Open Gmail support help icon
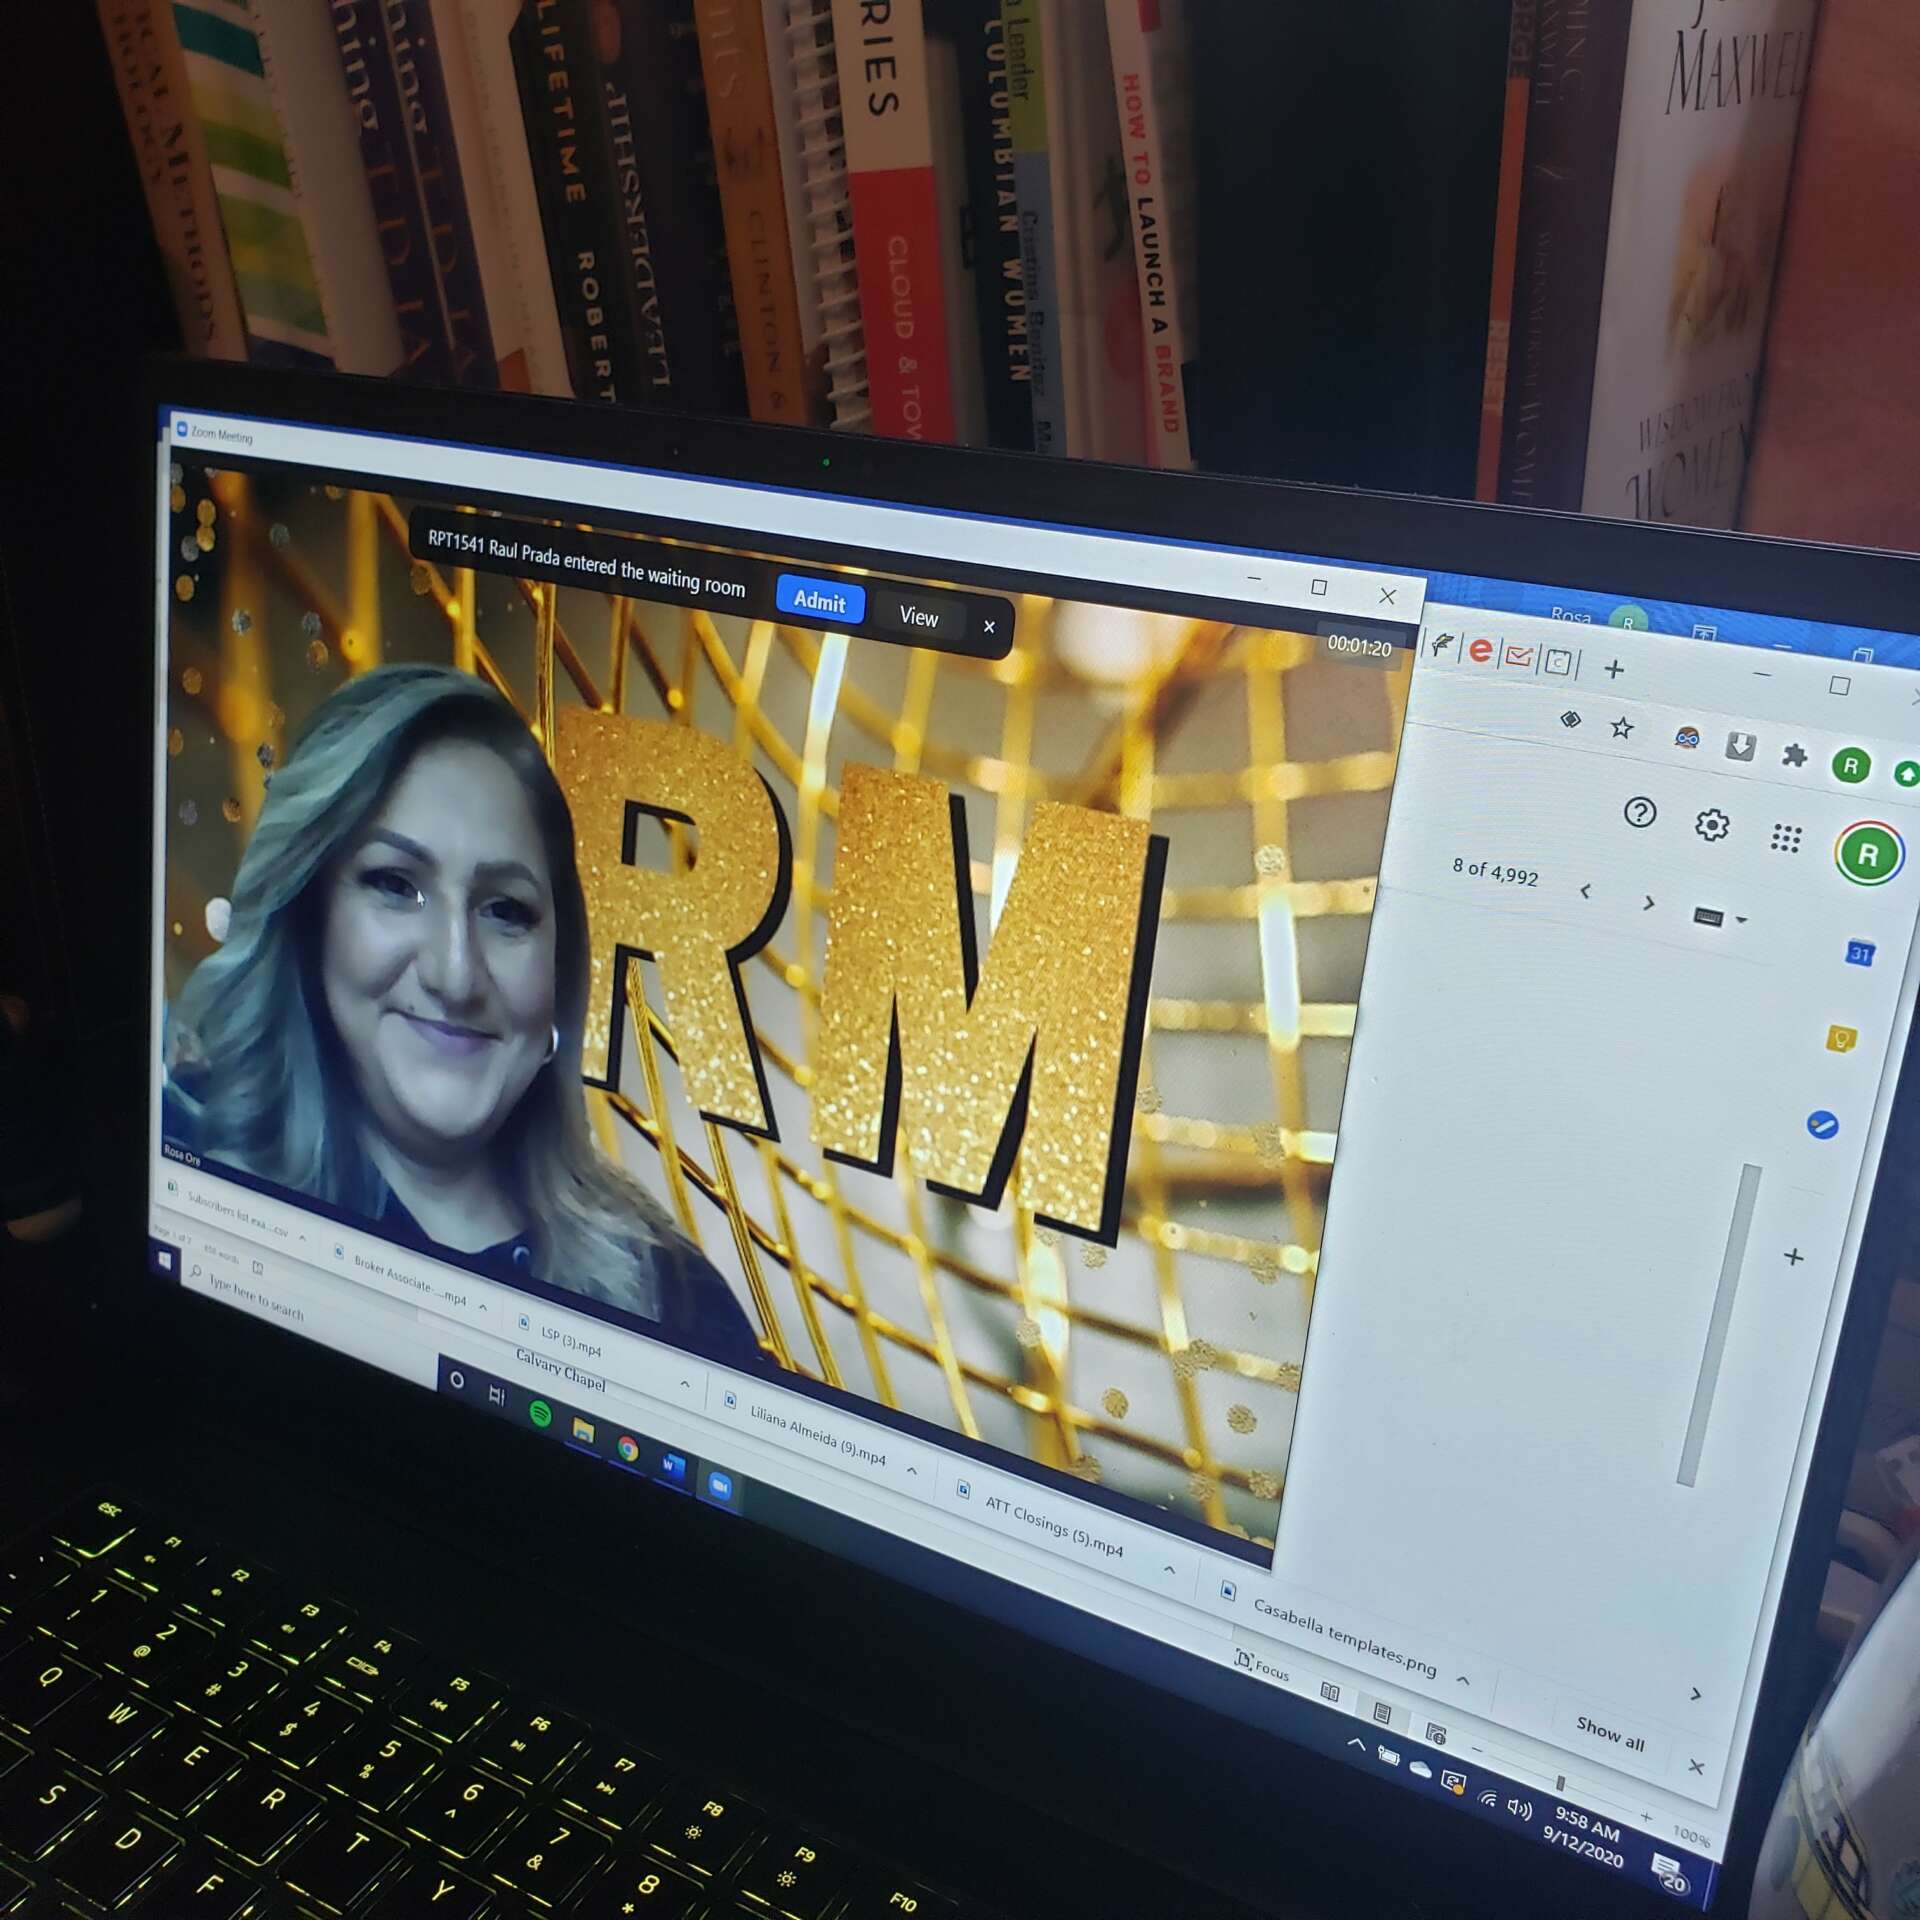 point(1640,812)
